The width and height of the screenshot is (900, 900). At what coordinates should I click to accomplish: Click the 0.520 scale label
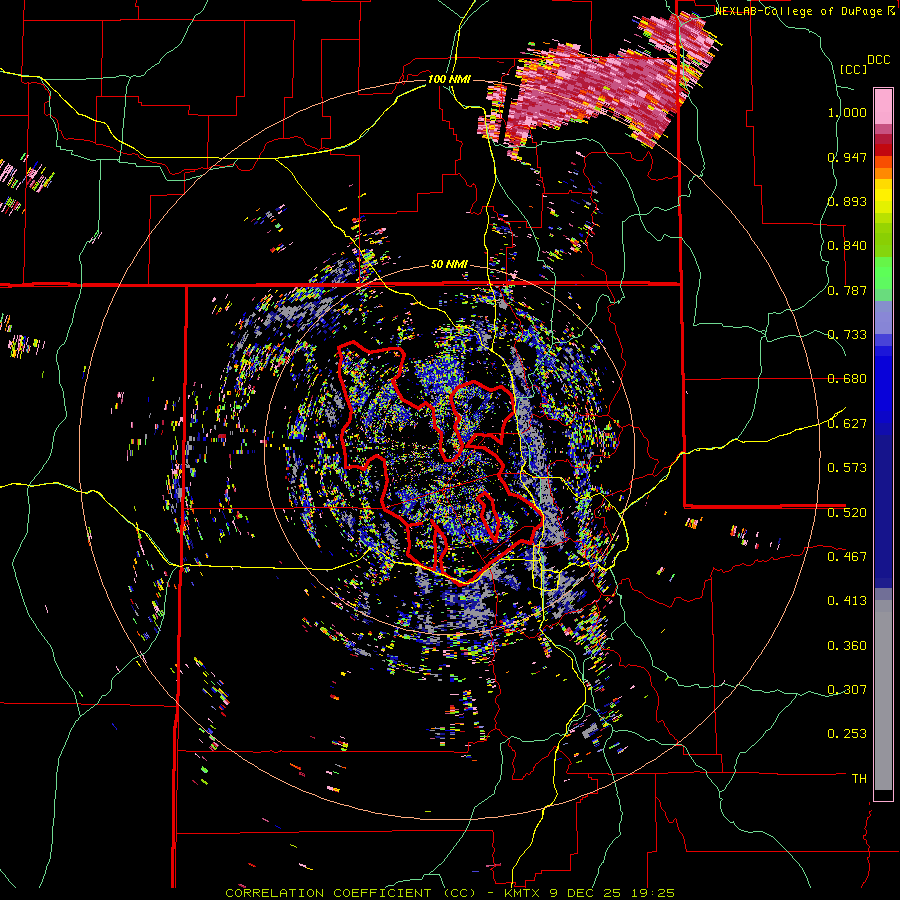click(847, 513)
